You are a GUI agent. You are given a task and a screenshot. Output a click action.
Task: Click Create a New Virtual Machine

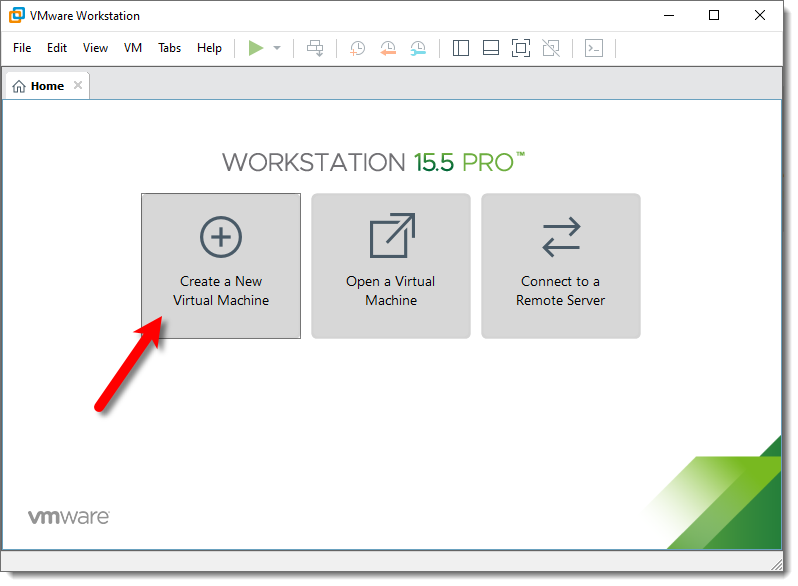tap(221, 266)
